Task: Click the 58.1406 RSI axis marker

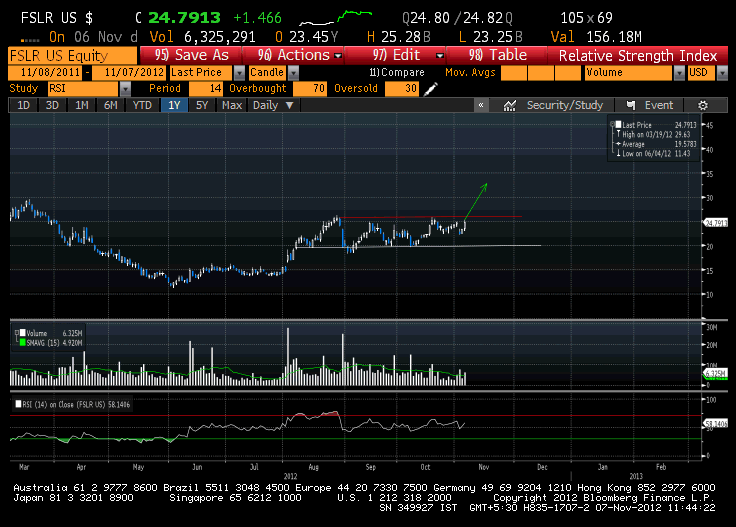Action: tap(715, 424)
